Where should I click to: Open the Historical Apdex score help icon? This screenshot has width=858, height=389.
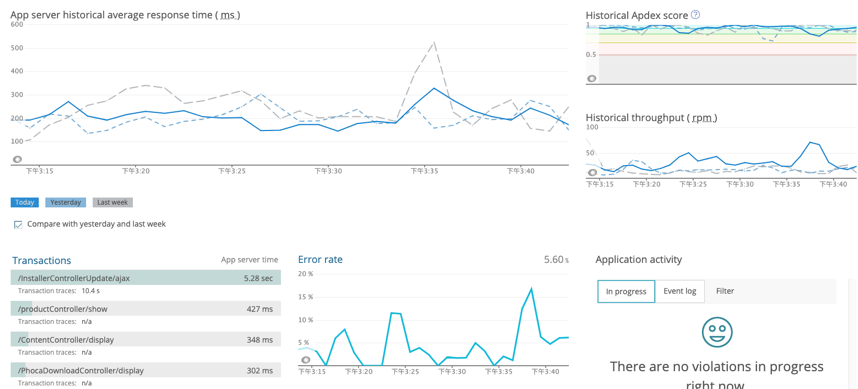click(695, 15)
